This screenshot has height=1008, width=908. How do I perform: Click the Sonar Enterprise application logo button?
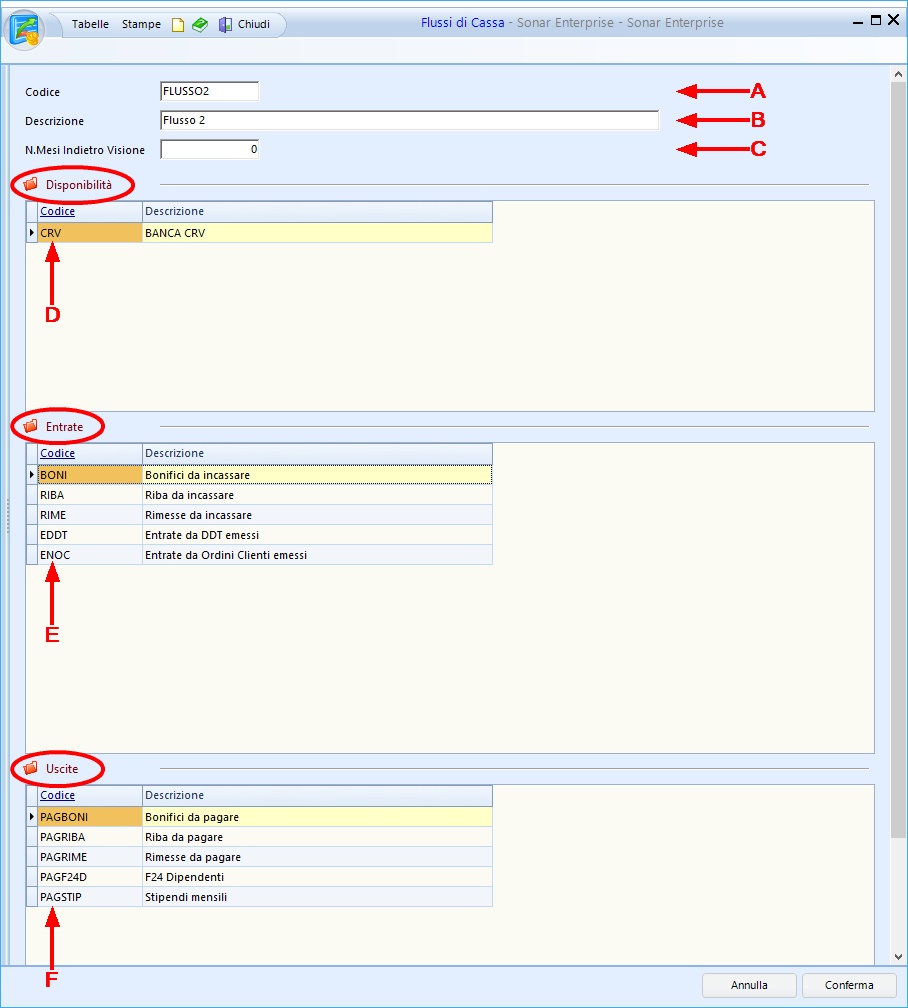[25, 28]
